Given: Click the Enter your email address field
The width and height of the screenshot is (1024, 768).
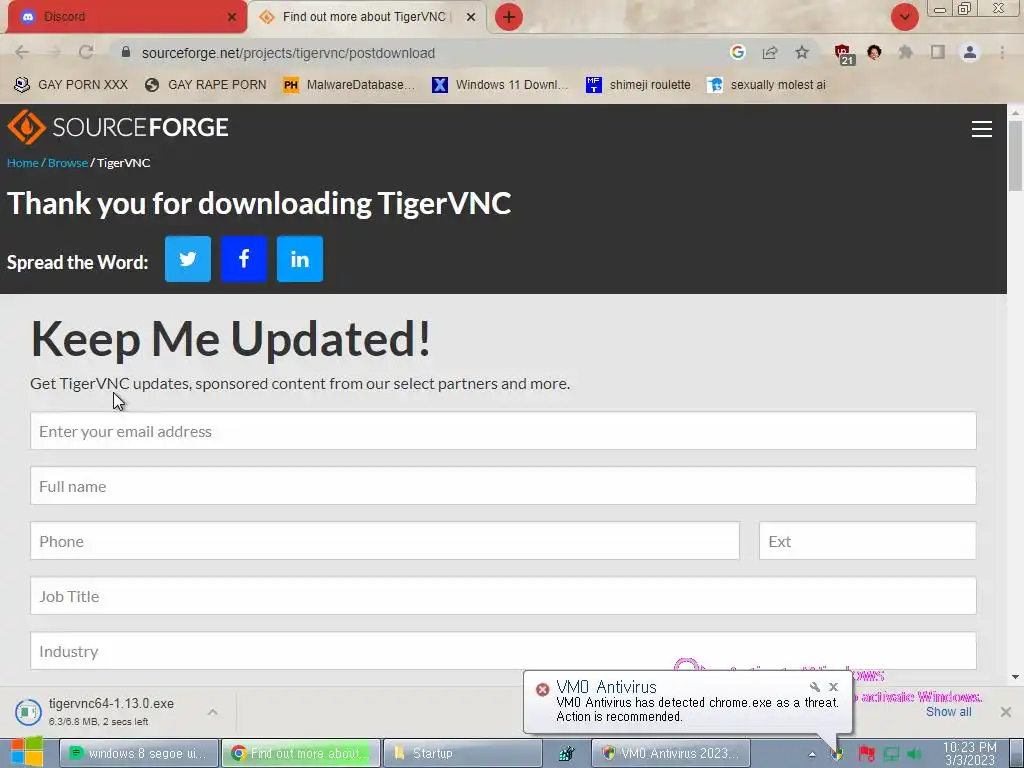Looking at the screenshot, I should 503,431.
